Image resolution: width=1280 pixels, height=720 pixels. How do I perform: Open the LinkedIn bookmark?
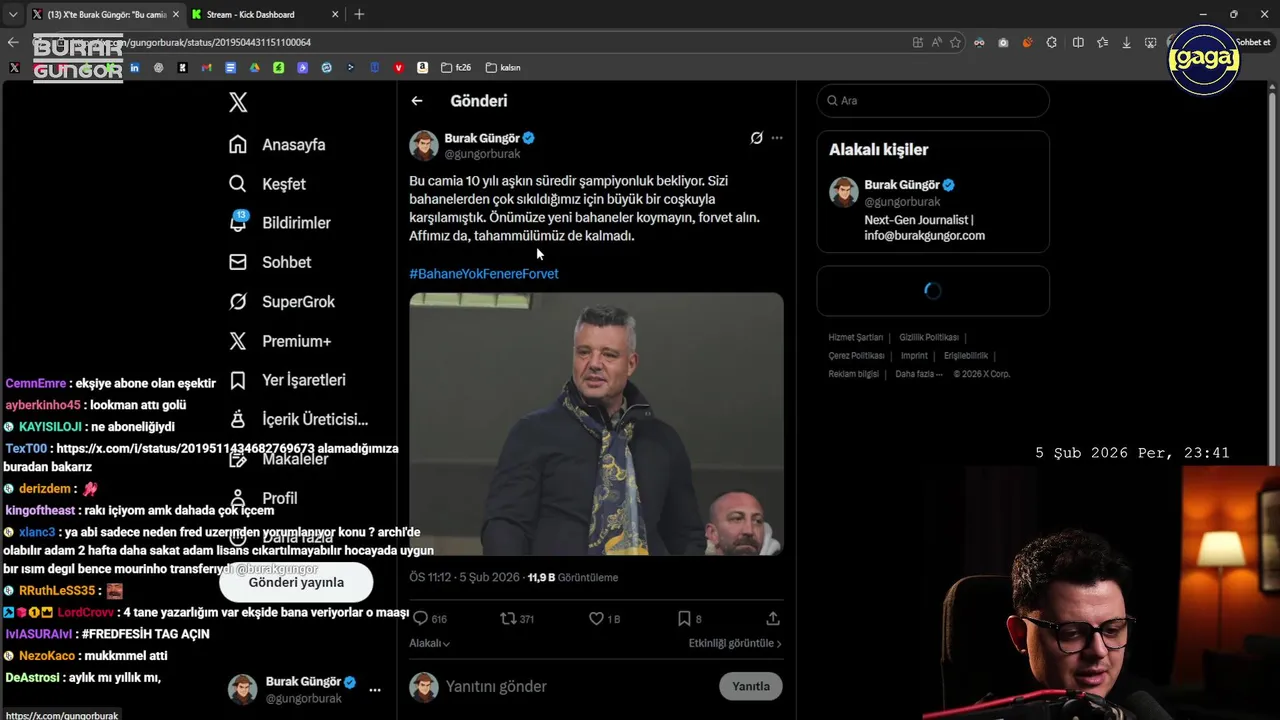tap(134, 68)
